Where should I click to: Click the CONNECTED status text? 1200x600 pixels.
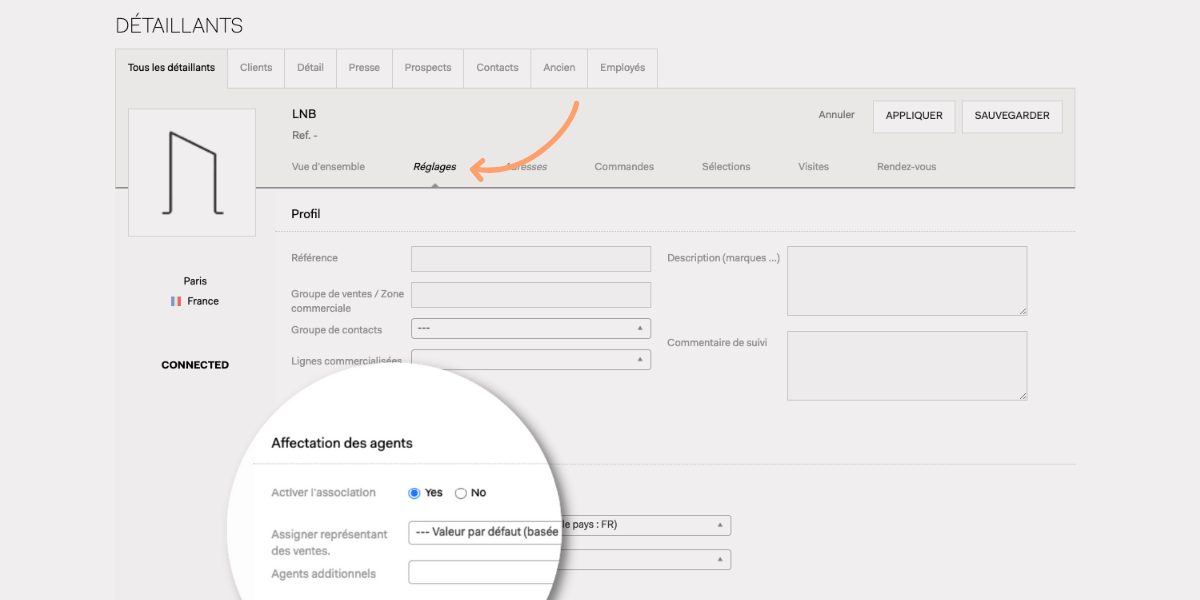pos(195,365)
